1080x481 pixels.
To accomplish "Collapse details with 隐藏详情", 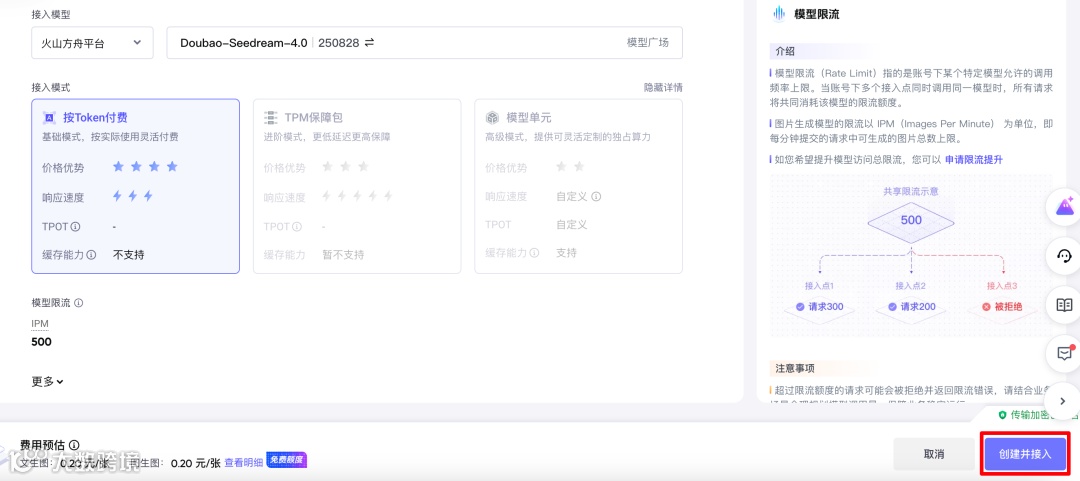I will tap(663, 88).
